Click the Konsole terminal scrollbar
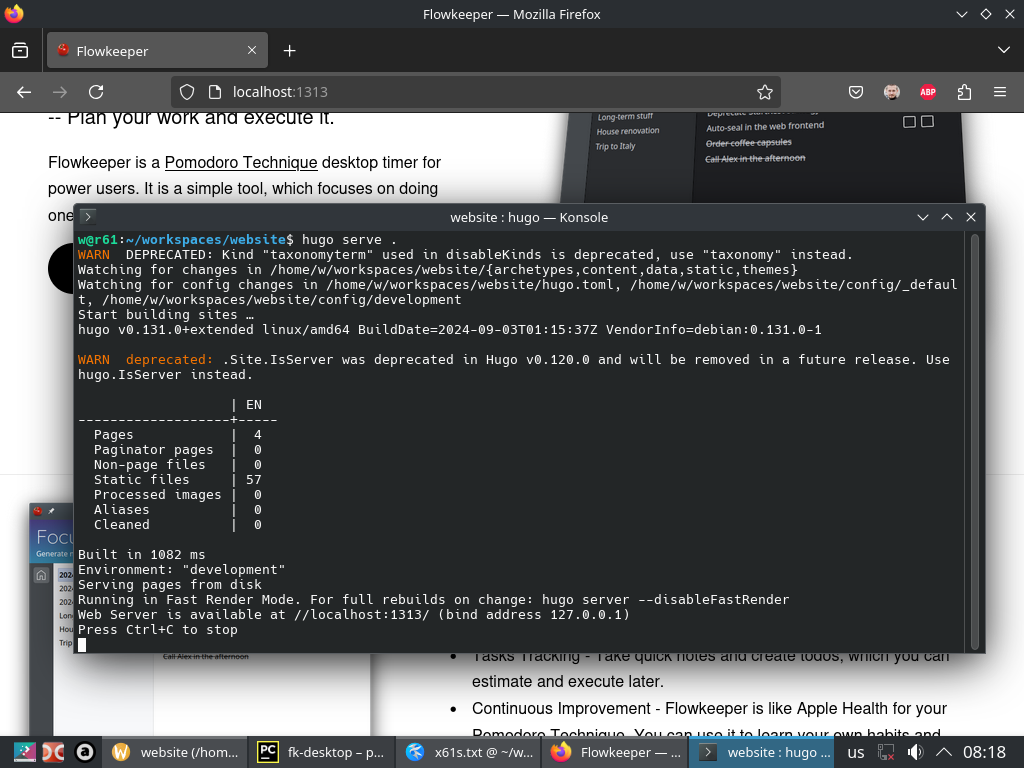This screenshot has height=768, width=1024. pyautogui.click(x=974, y=441)
